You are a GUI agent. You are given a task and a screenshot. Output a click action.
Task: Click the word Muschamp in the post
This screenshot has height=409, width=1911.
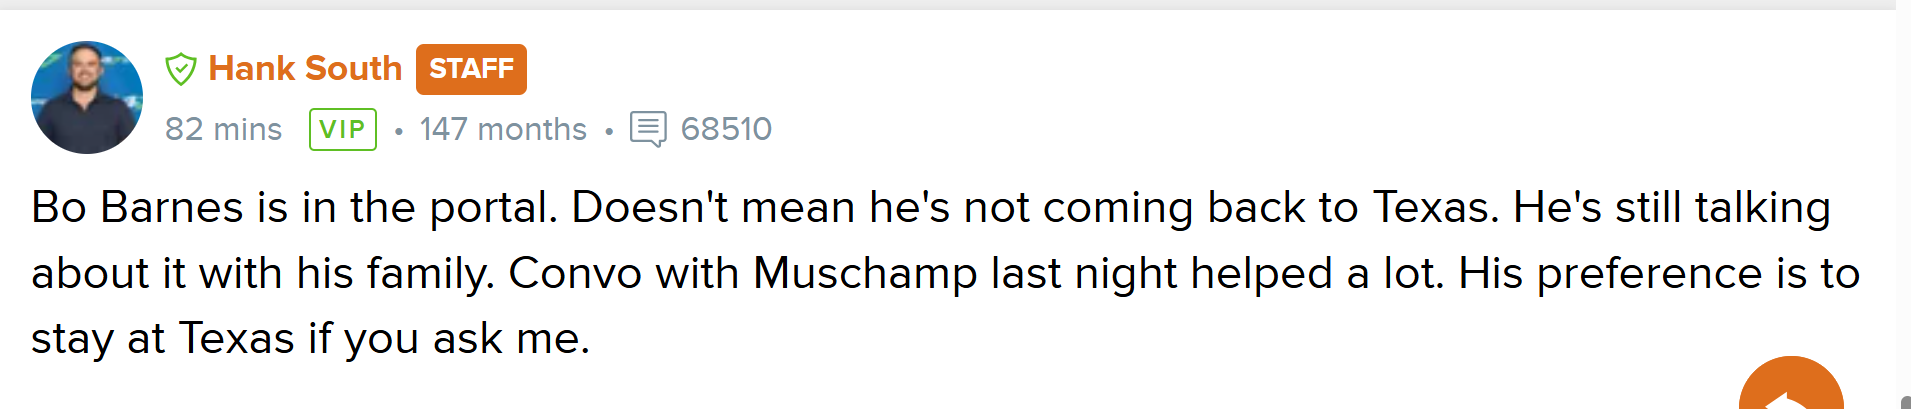[x=865, y=273]
